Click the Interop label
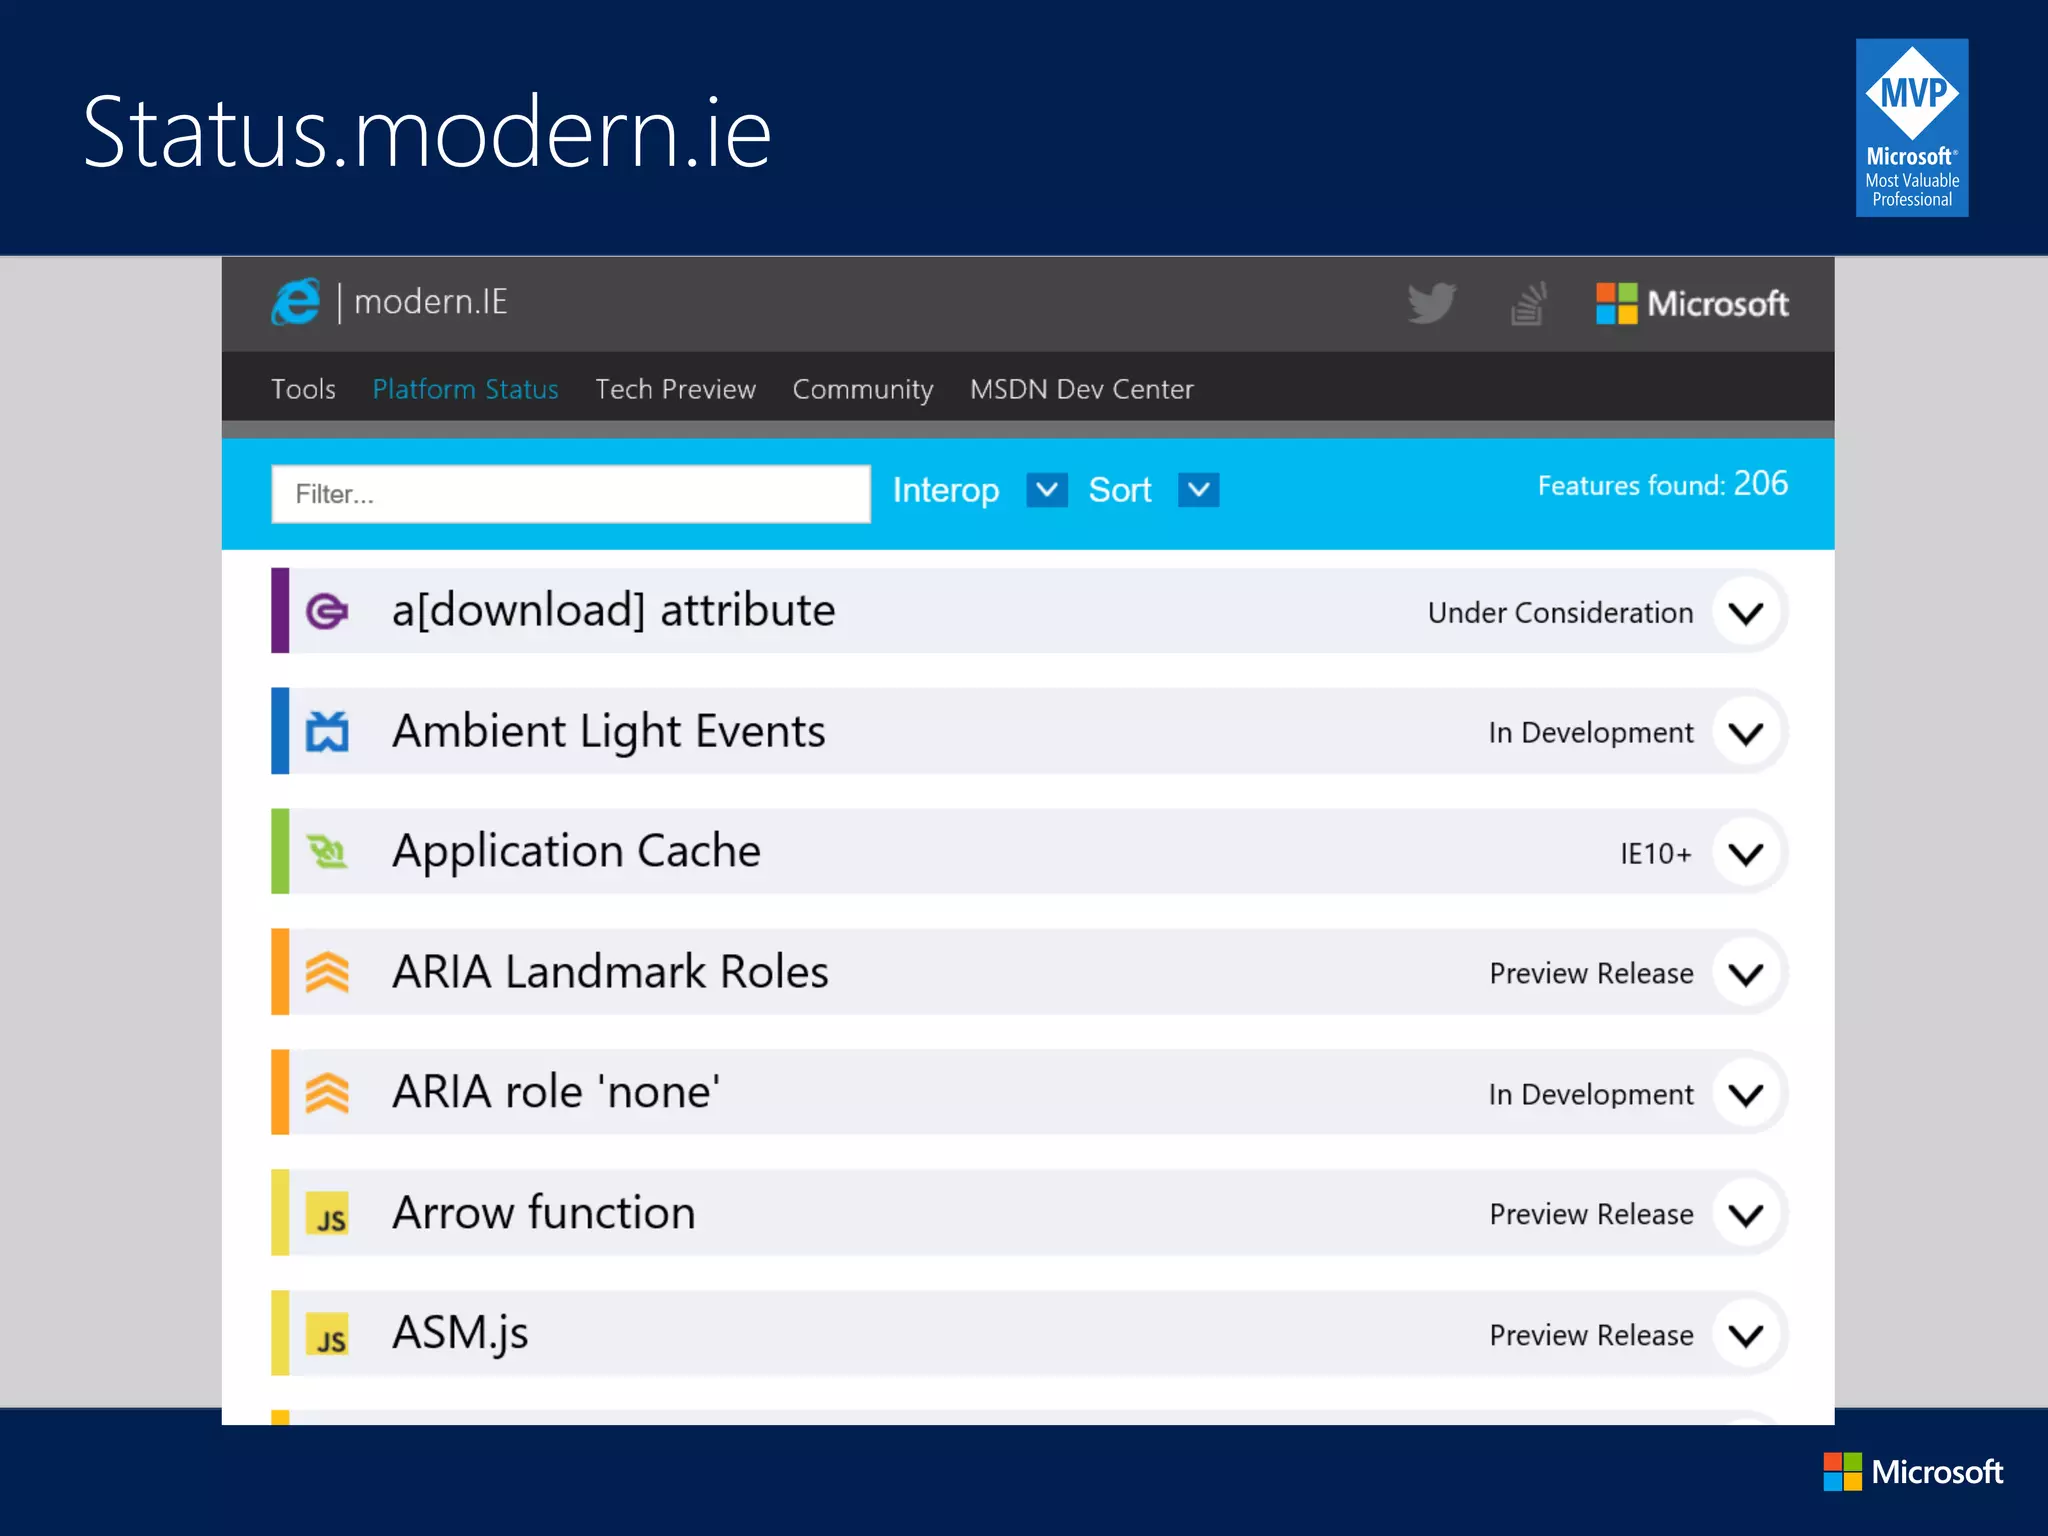Screen dimensions: 2048x1536 946,490
